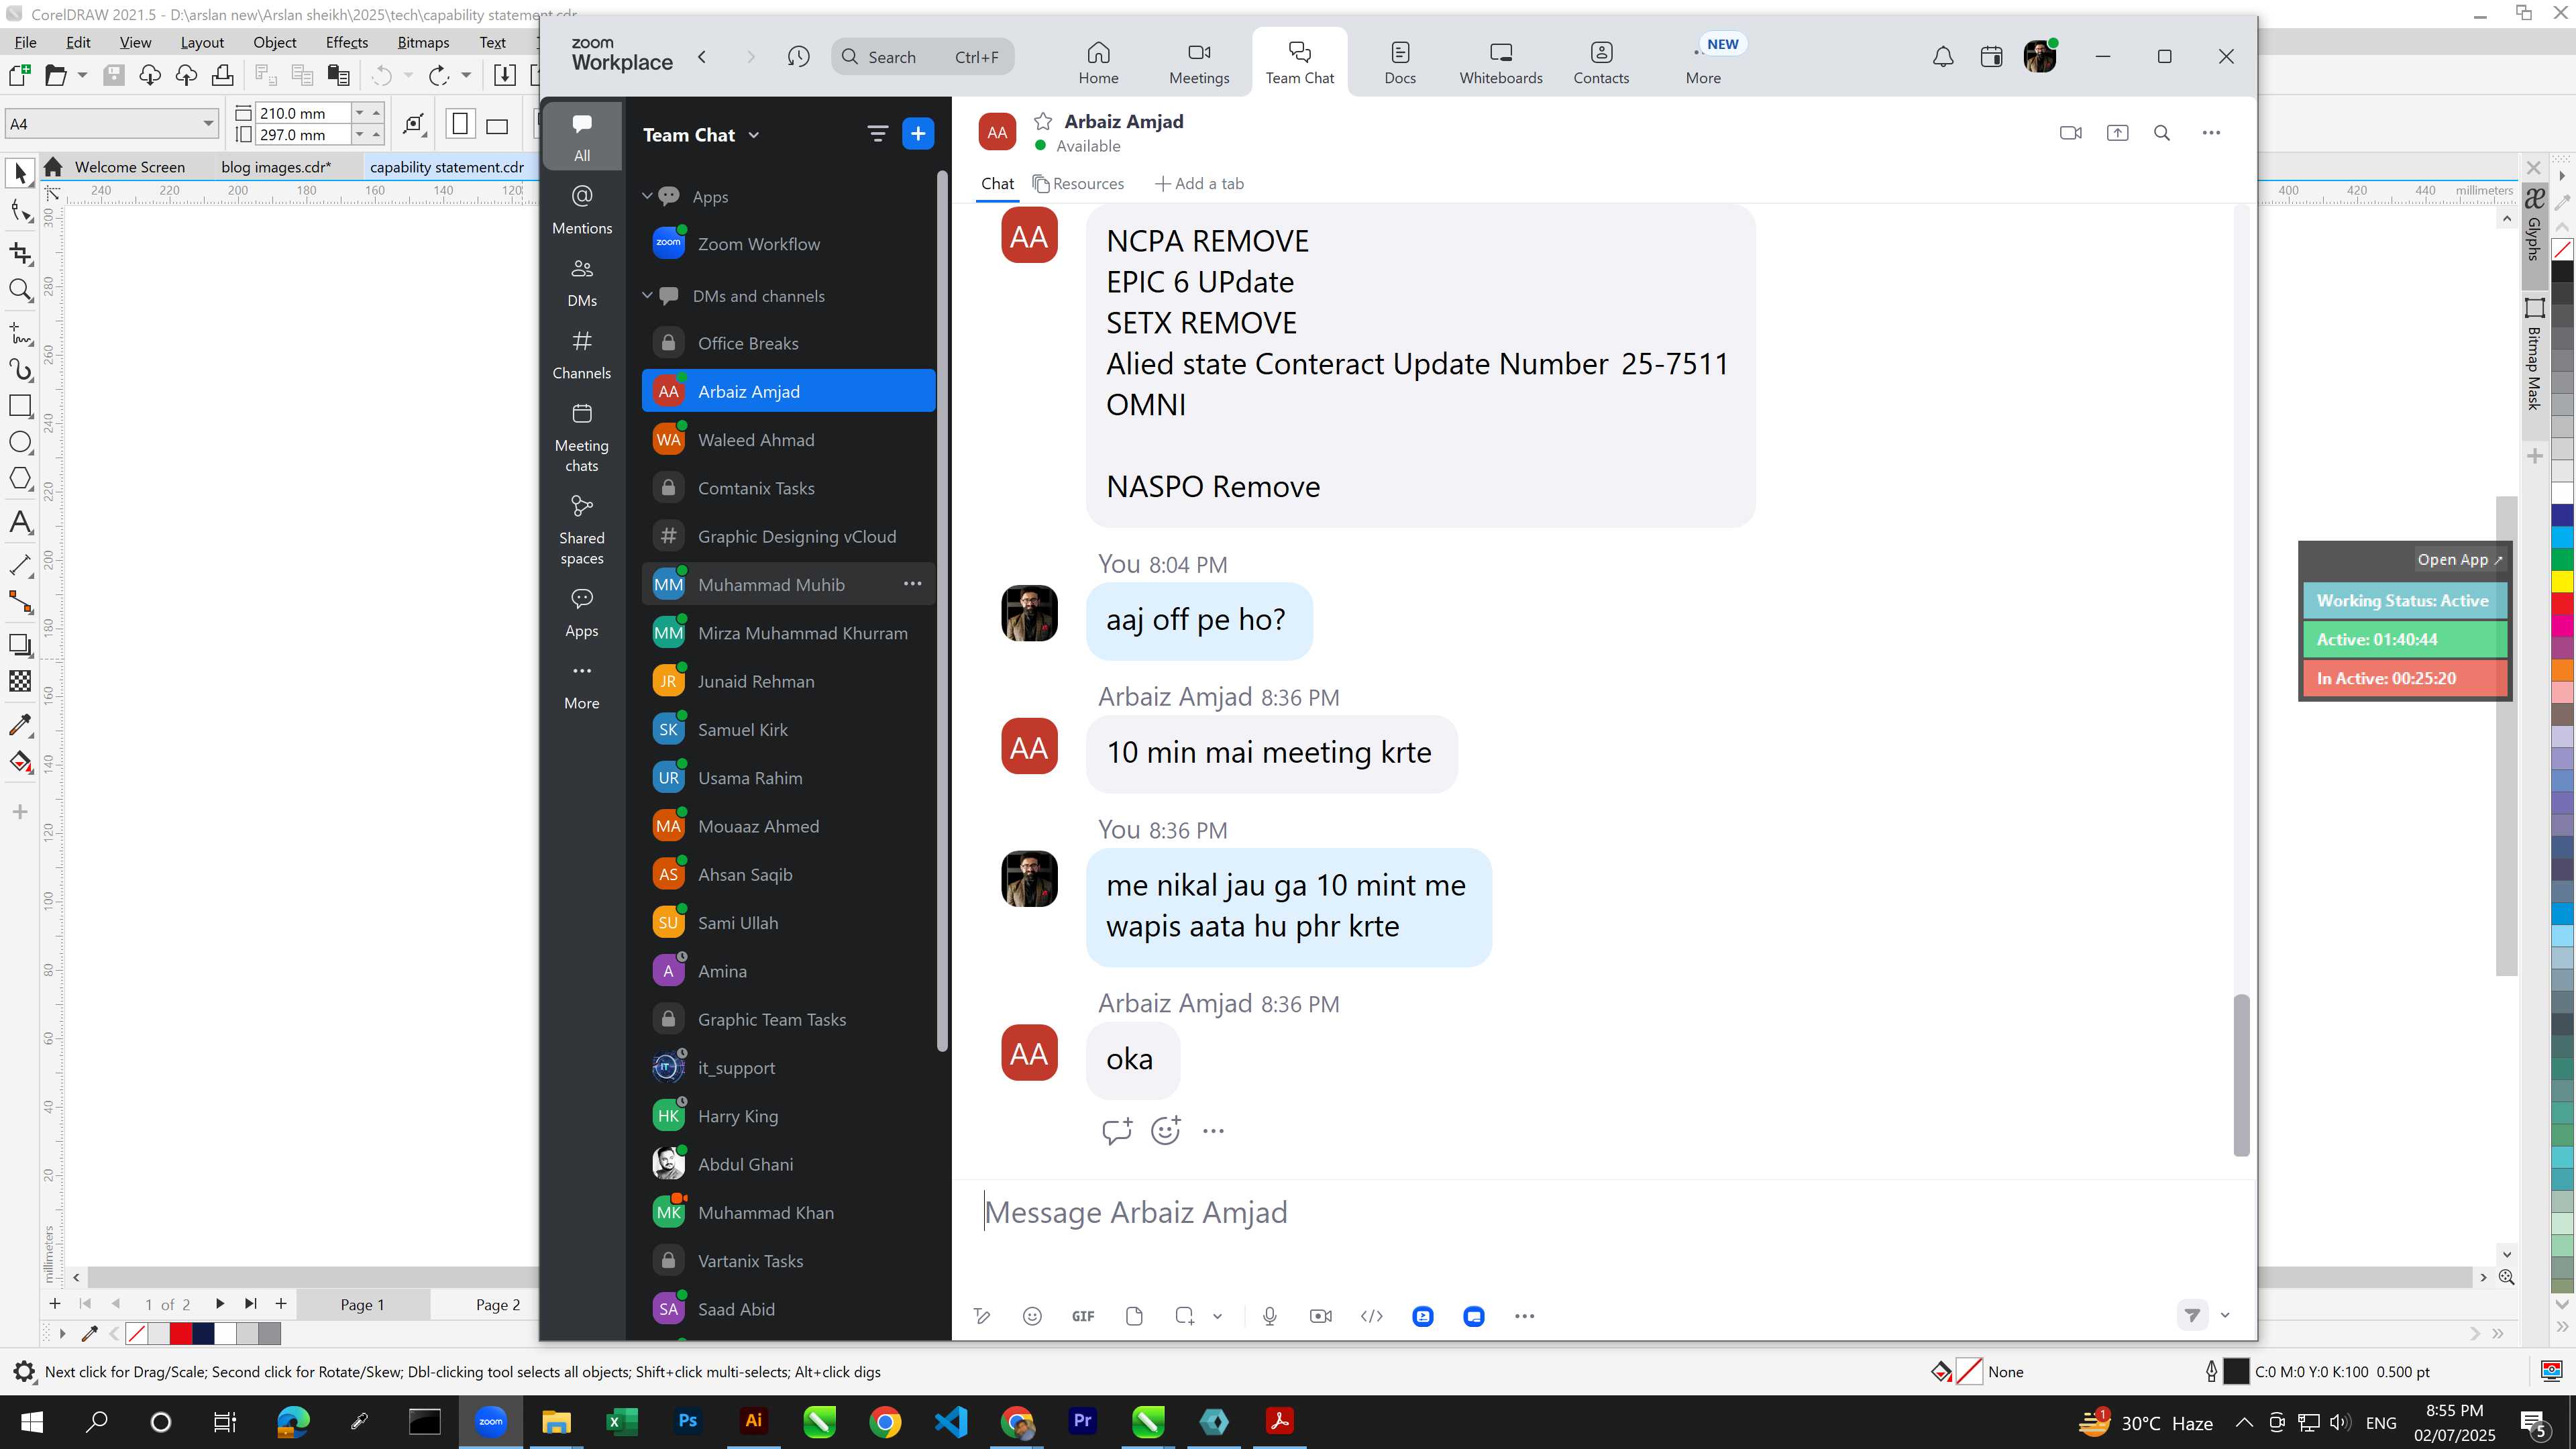Open the Zoom notifications bell
Screen dimensions: 2576x1449
click(1943, 57)
